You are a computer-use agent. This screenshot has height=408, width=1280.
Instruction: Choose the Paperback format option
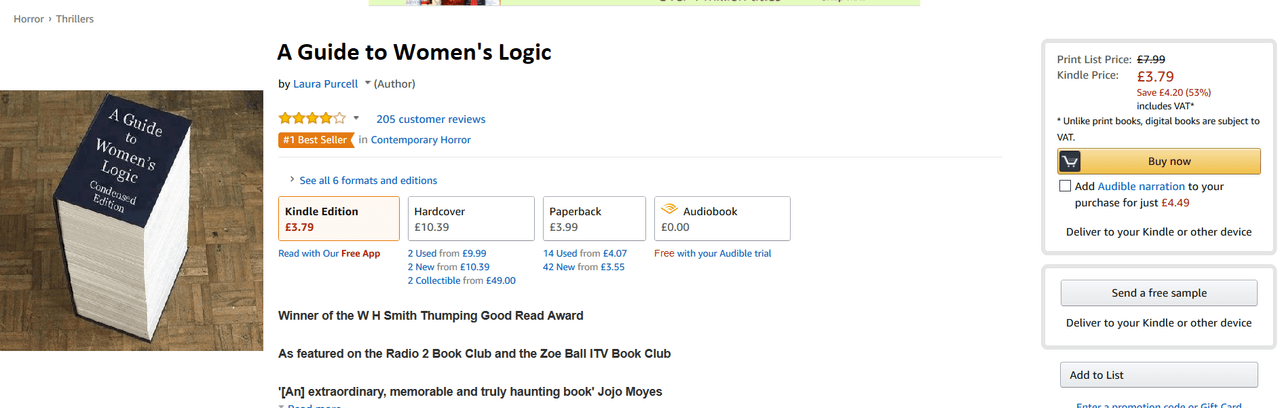(x=594, y=219)
